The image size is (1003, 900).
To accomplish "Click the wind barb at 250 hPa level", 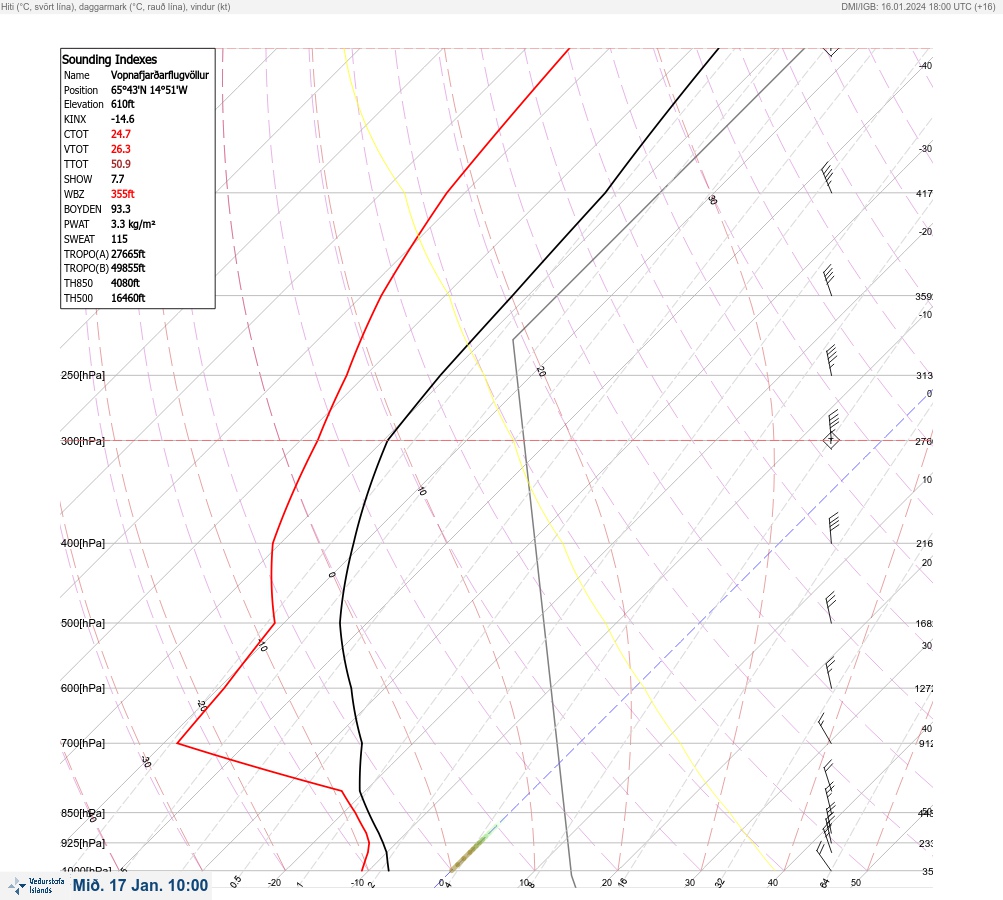I will (831, 360).
